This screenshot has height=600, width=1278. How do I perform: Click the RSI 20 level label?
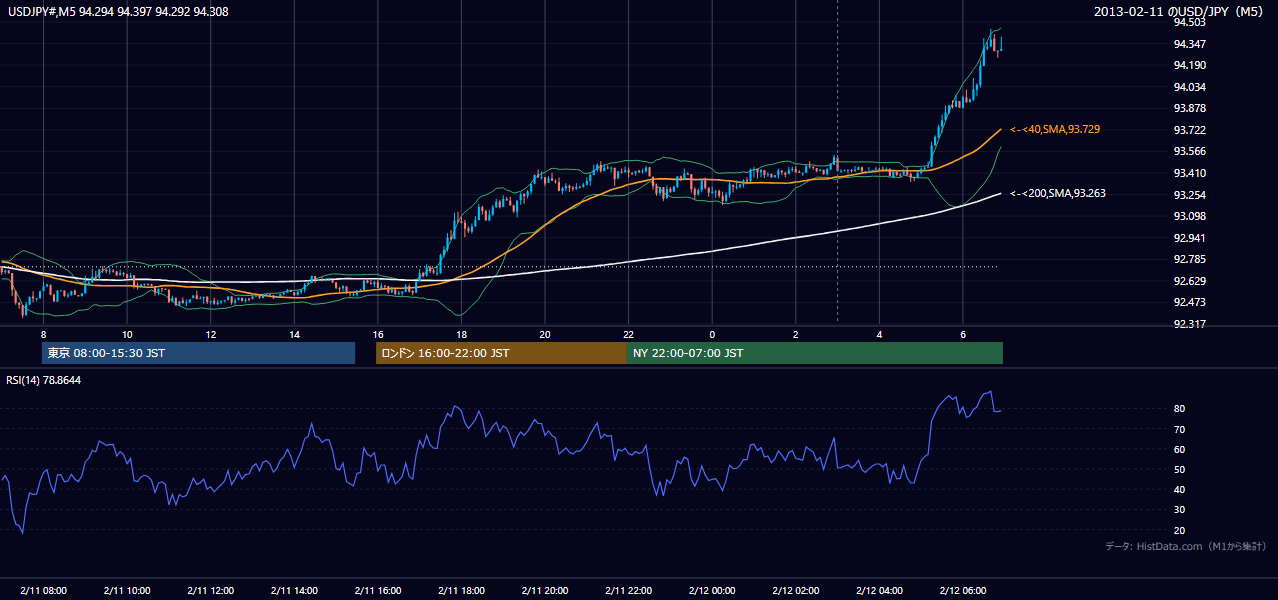(1180, 530)
